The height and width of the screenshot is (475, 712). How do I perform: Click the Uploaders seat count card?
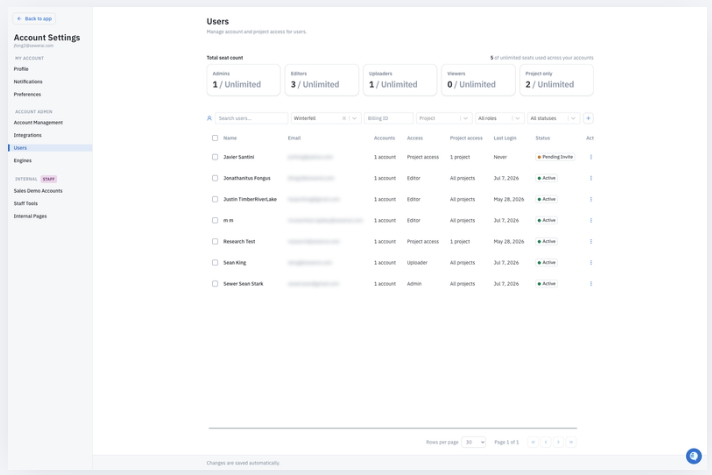[x=400, y=80]
